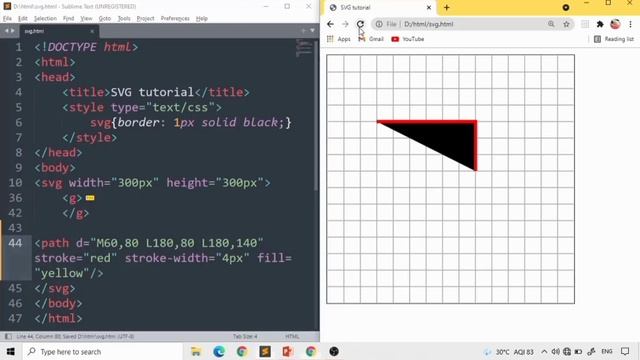Open first Chrome icon on taskbar
The width and height of the screenshot is (640, 360).
[x=242, y=351]
